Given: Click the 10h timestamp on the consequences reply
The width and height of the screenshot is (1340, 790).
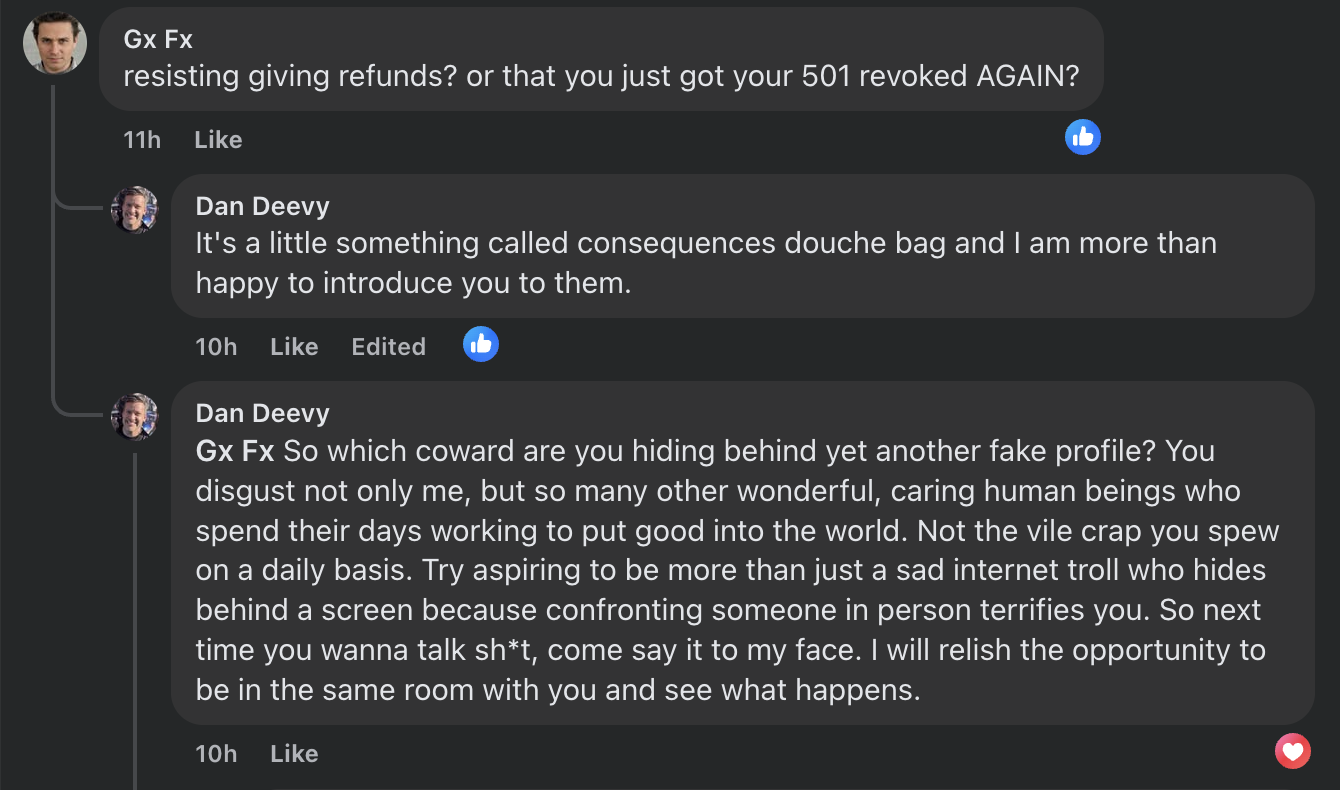Looking at the screenshot, I should (216, 347).
